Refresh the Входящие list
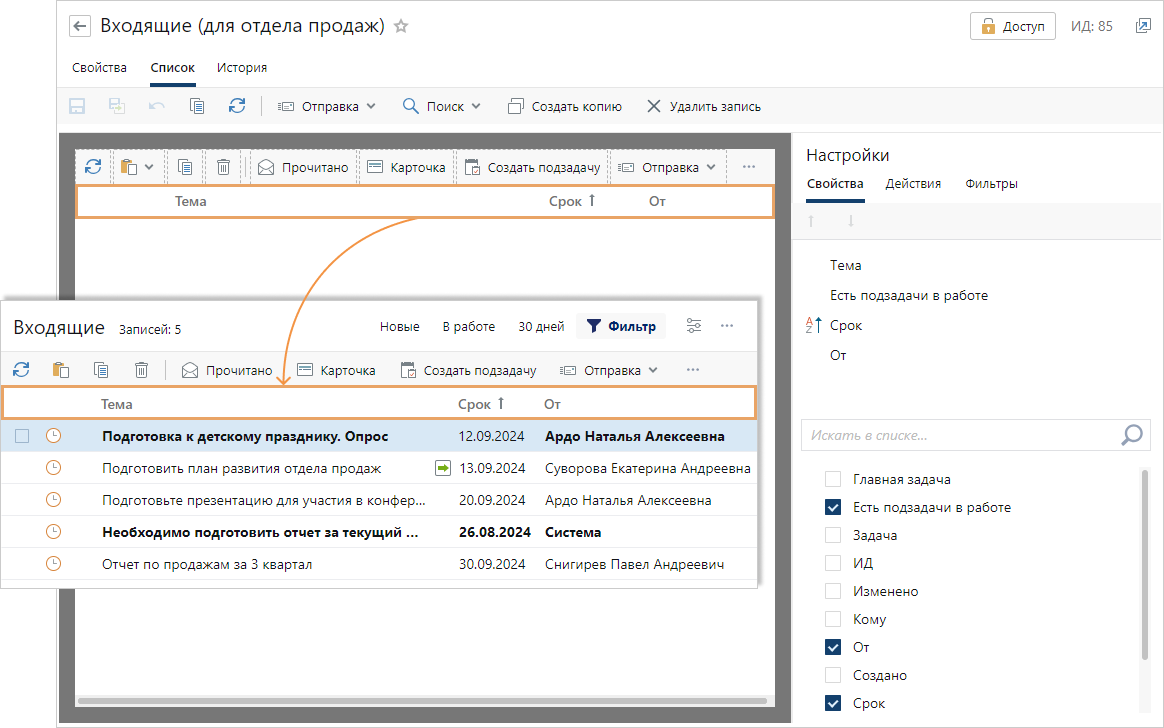1164x728 pixels. [x=22, y=370]
